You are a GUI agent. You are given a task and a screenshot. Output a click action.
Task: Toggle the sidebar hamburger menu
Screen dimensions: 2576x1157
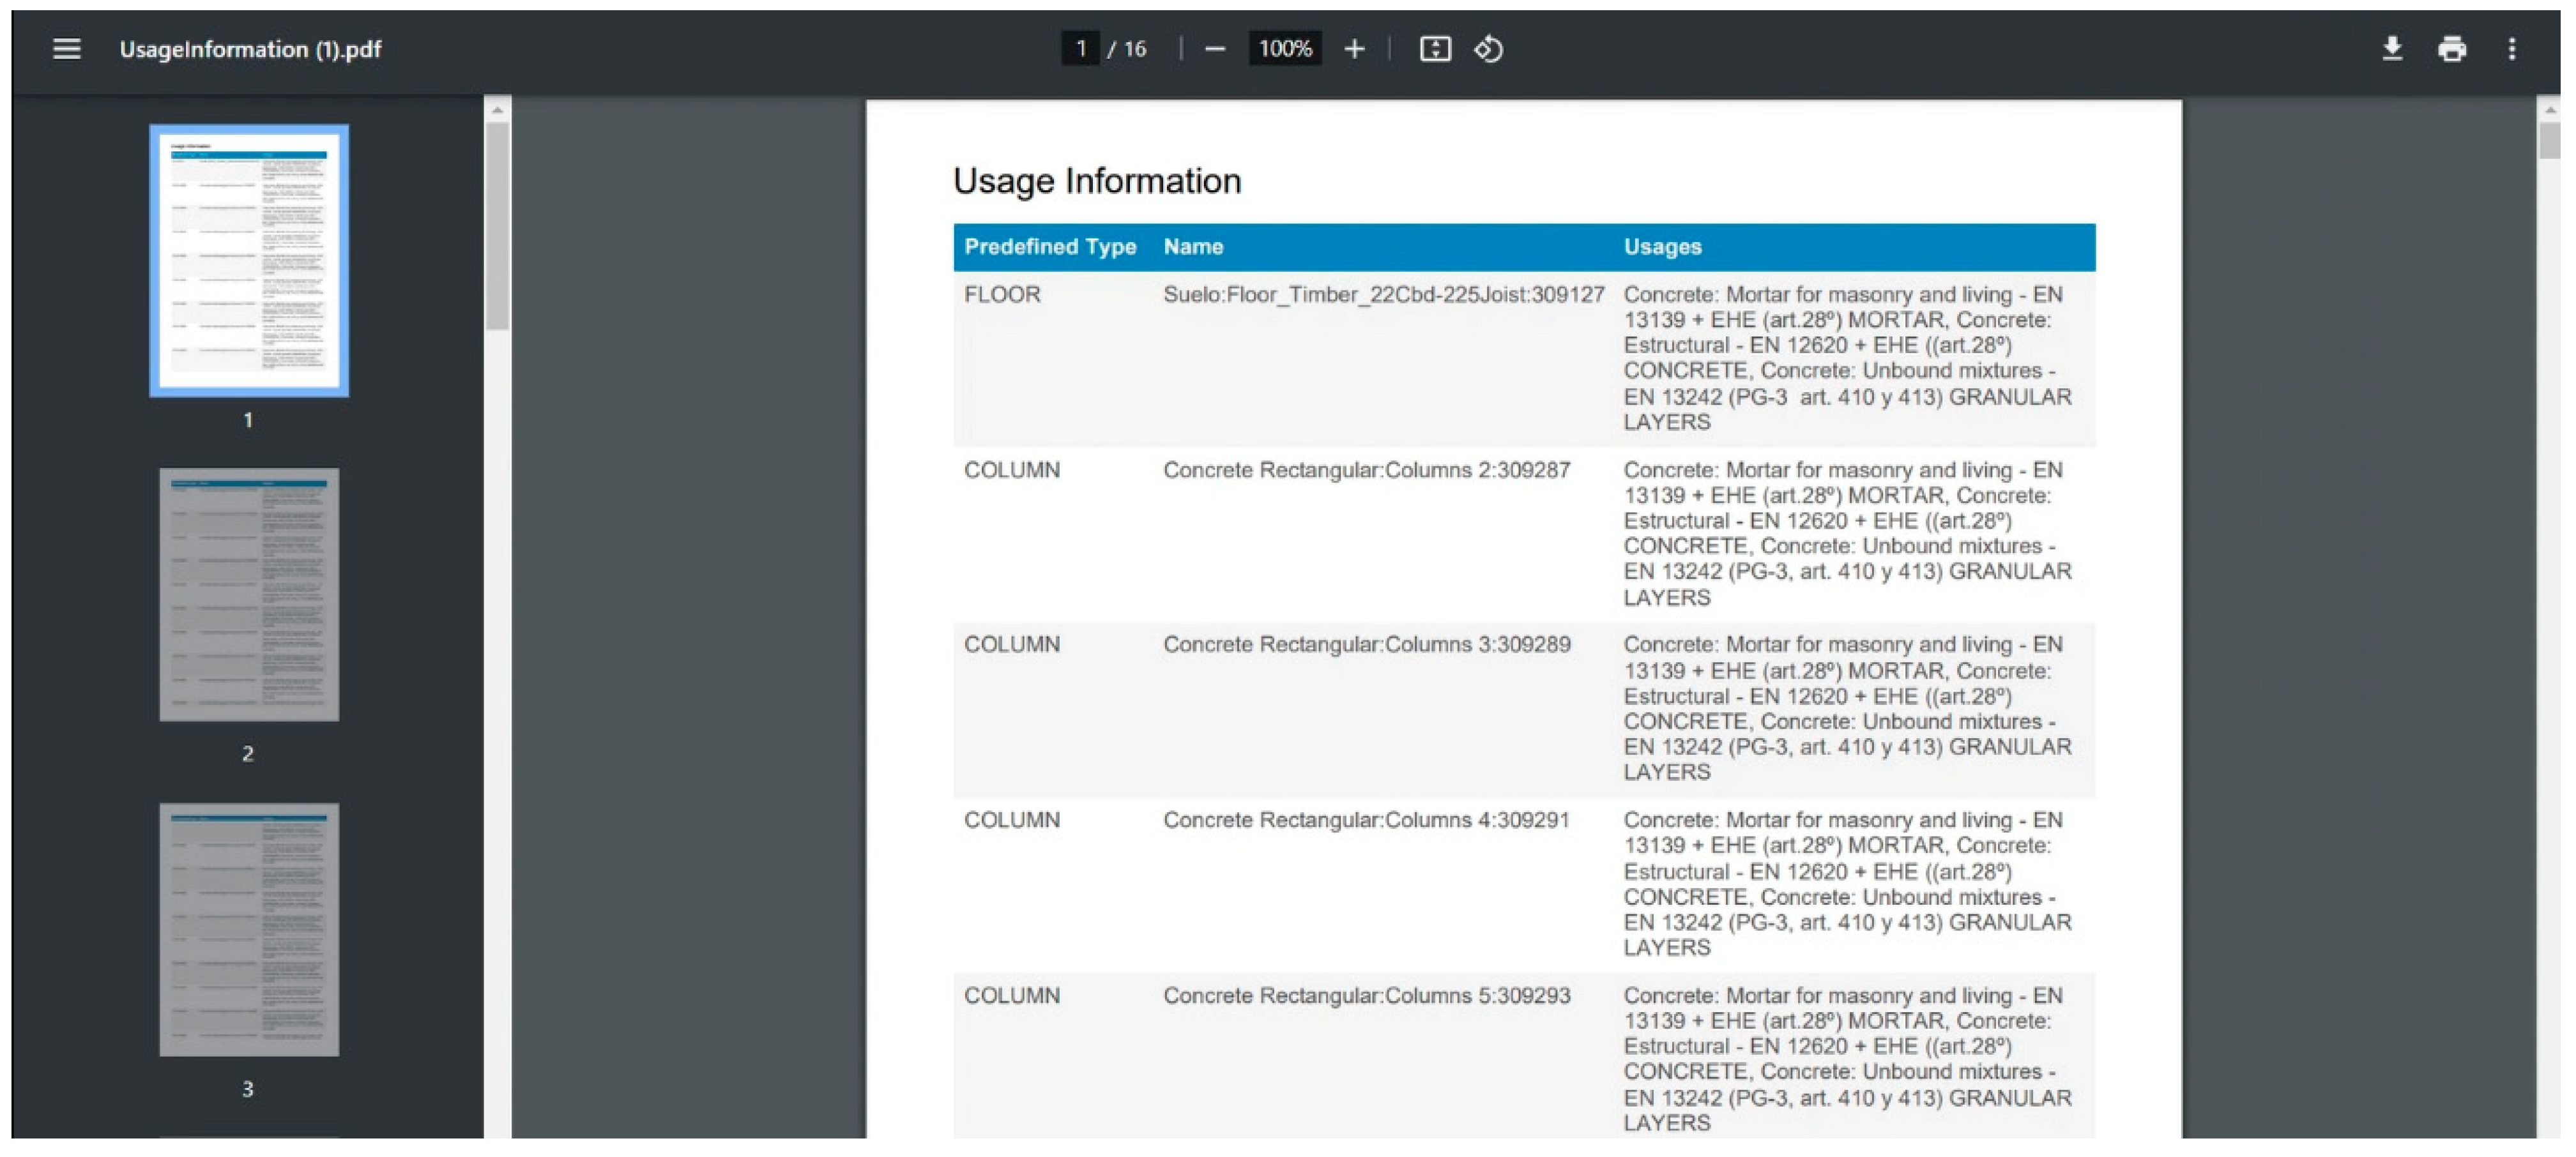tap(66, 49)
